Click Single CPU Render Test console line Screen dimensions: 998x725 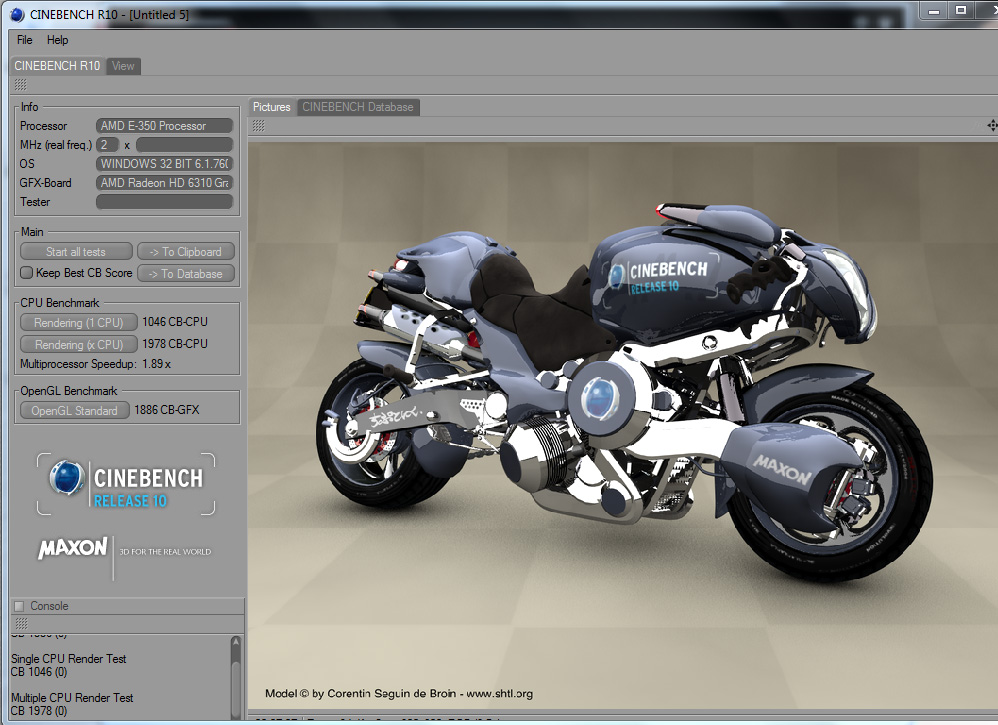[69, 659]
